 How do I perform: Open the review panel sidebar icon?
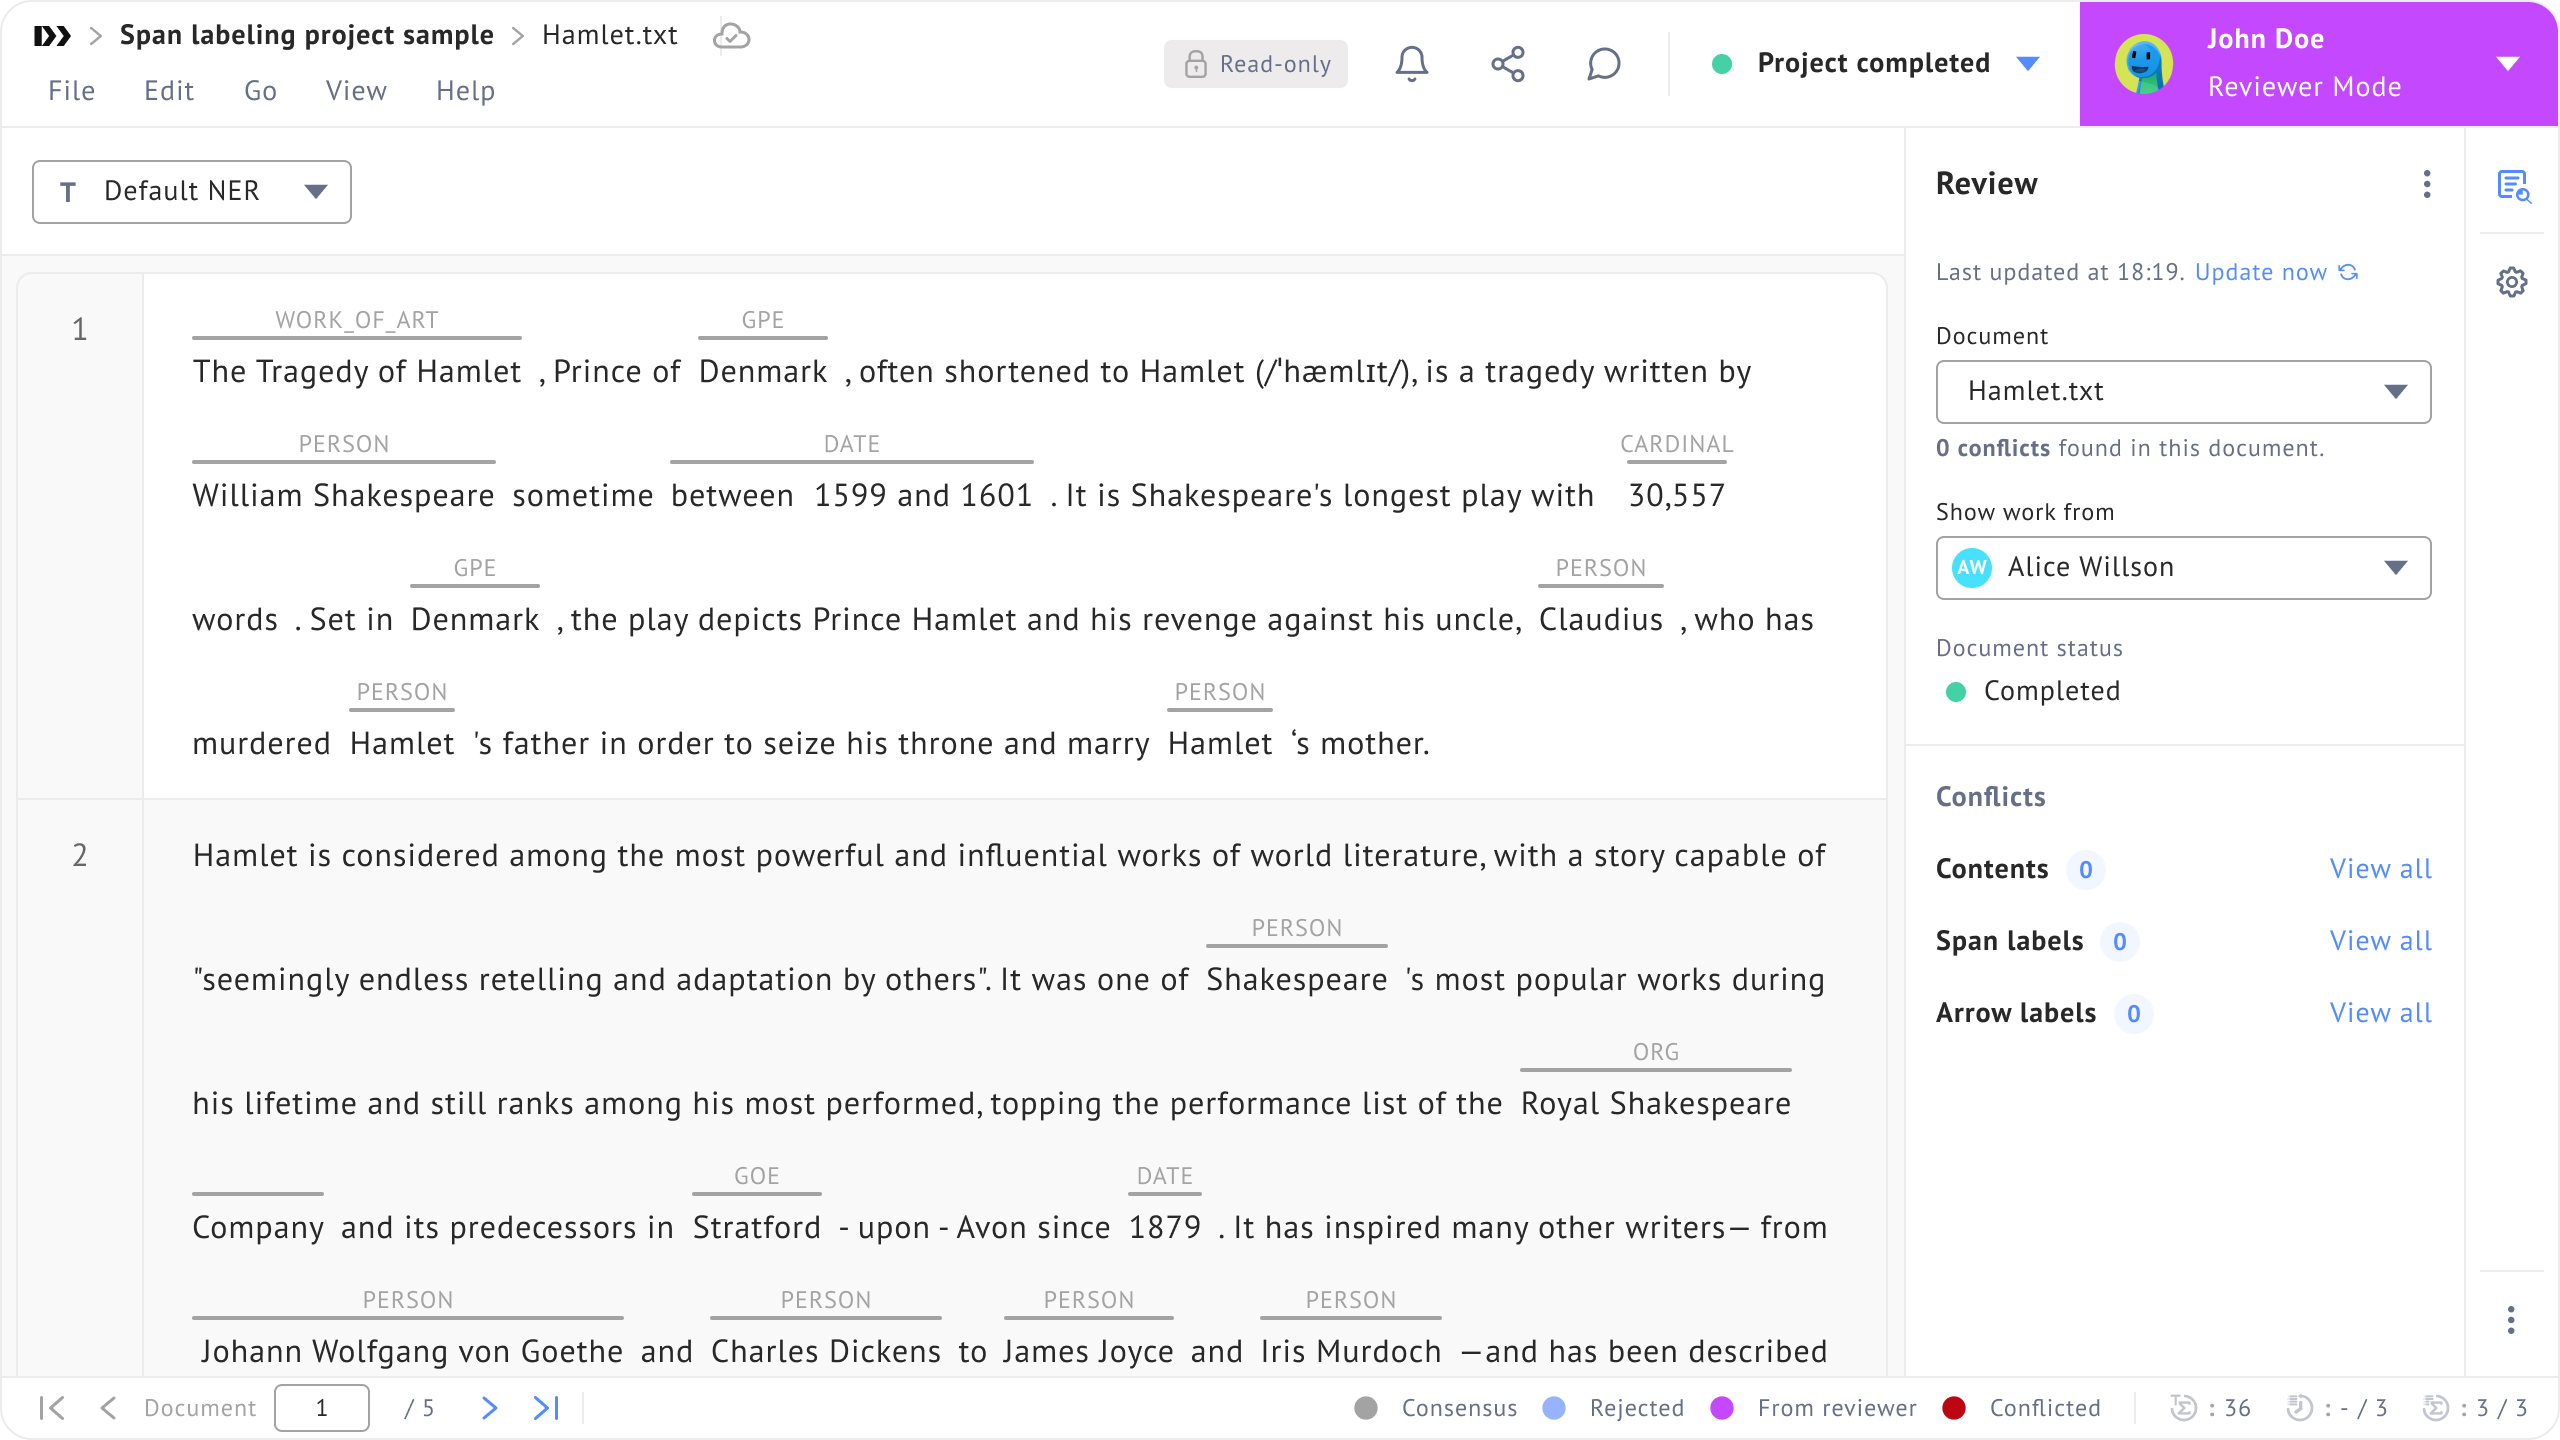2512,186
